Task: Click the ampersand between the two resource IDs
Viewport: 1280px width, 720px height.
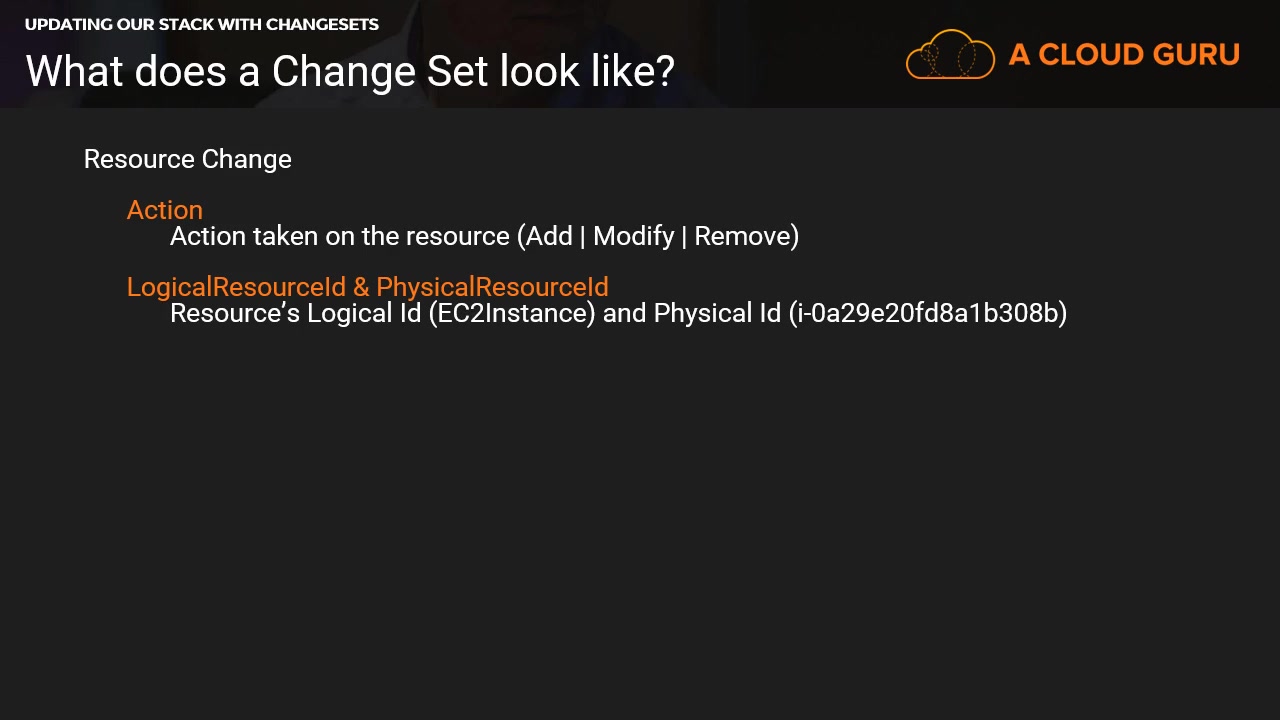Action: click(x=361, y=287)
